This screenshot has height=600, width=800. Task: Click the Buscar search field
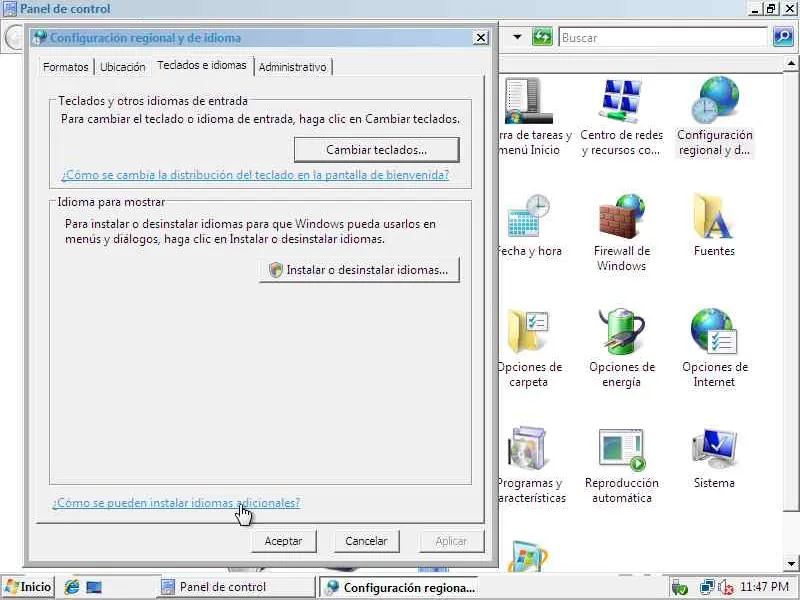click(x=663, y=37)
